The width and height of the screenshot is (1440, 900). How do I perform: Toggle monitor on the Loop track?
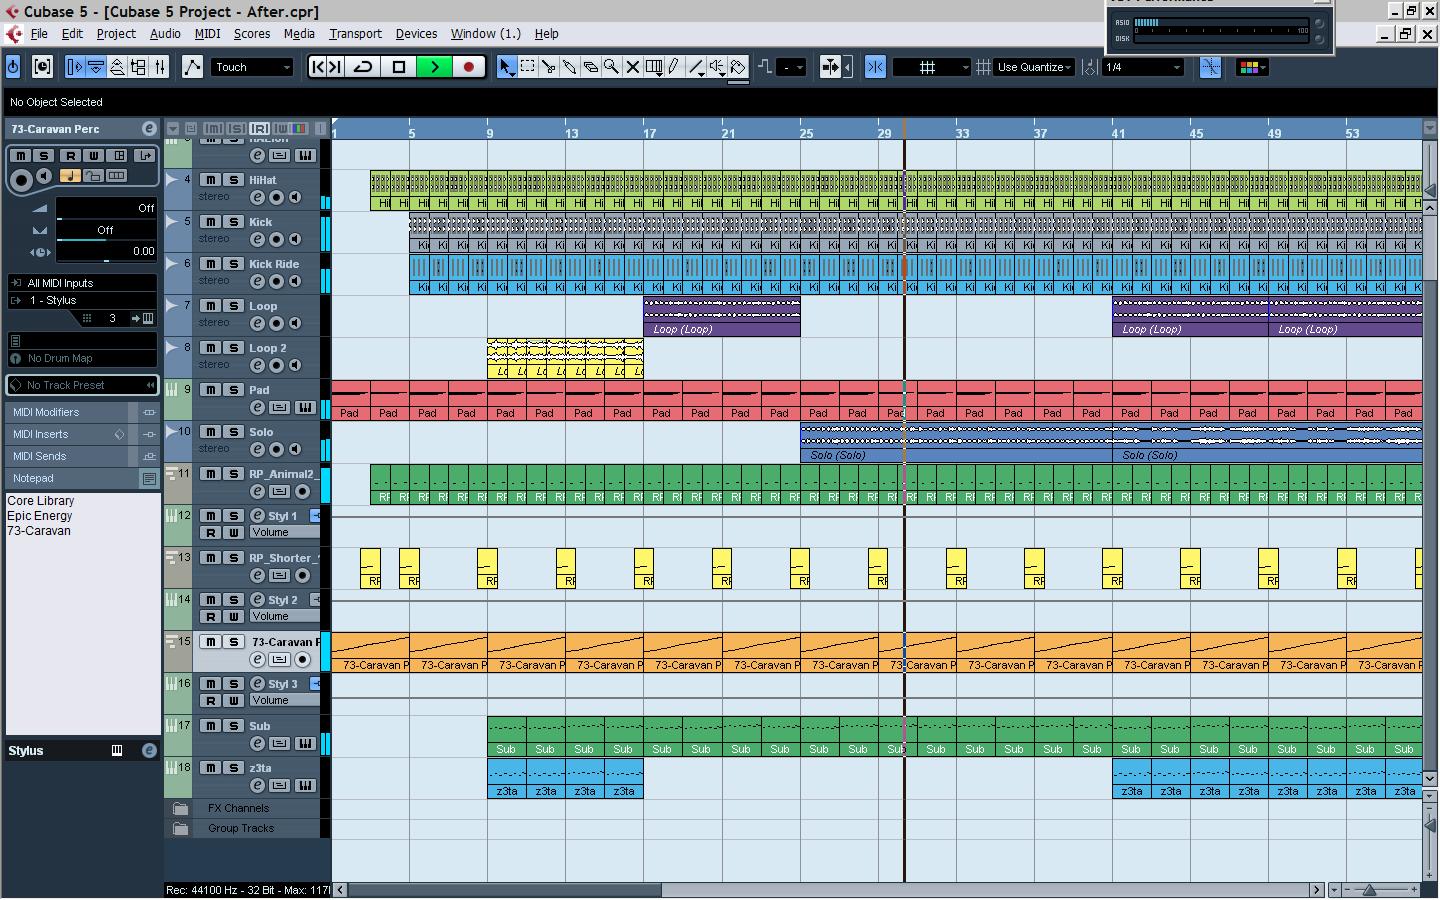click(x=295, y=323)
